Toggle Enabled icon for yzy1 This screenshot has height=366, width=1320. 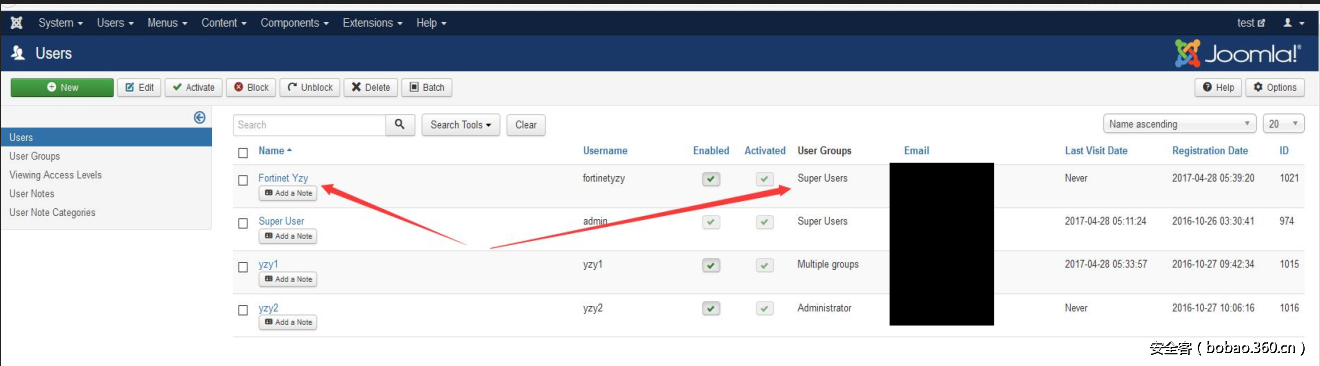pyautogui.click(x=711, y=265)
